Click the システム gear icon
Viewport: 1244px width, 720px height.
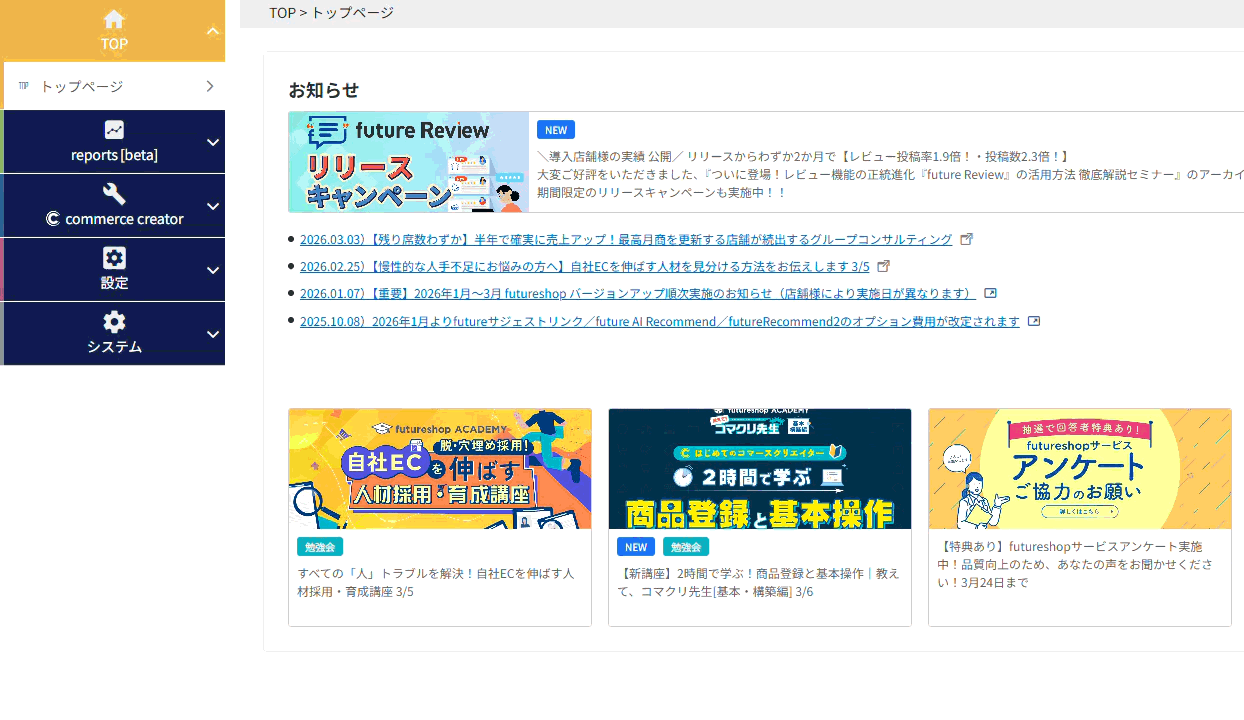114,321
